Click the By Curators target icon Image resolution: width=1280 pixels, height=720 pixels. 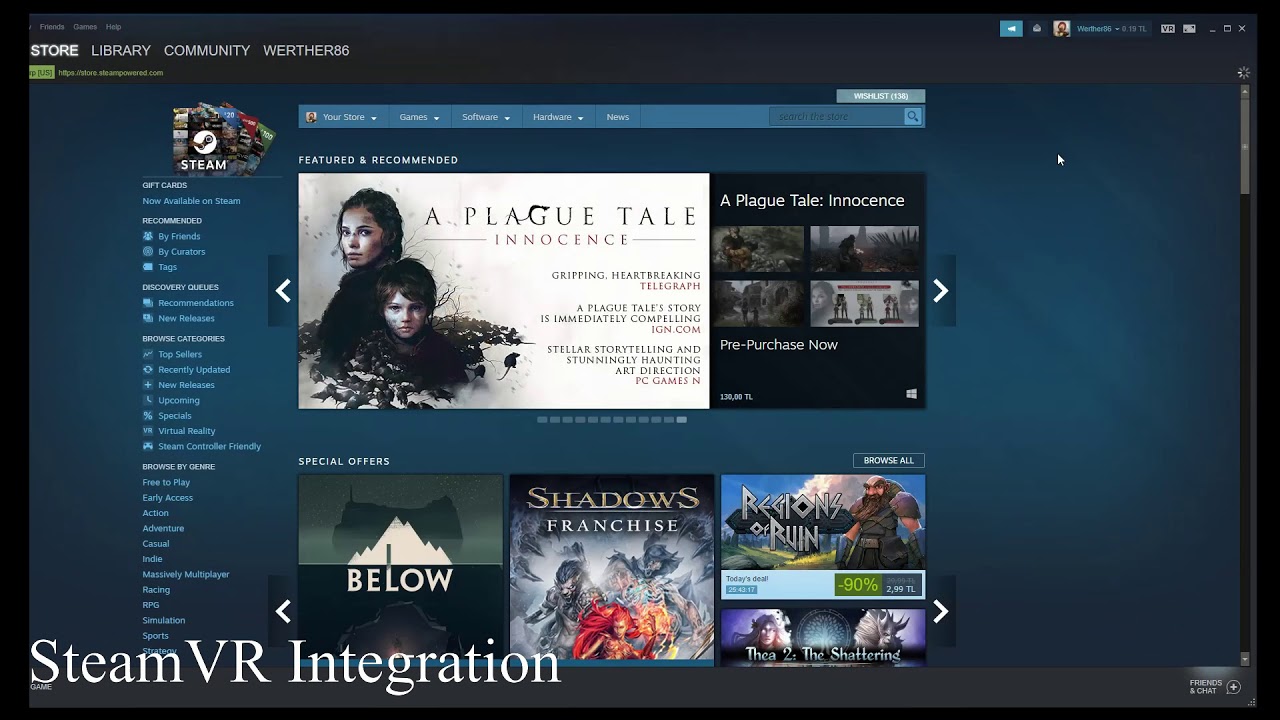pos(148,252)
